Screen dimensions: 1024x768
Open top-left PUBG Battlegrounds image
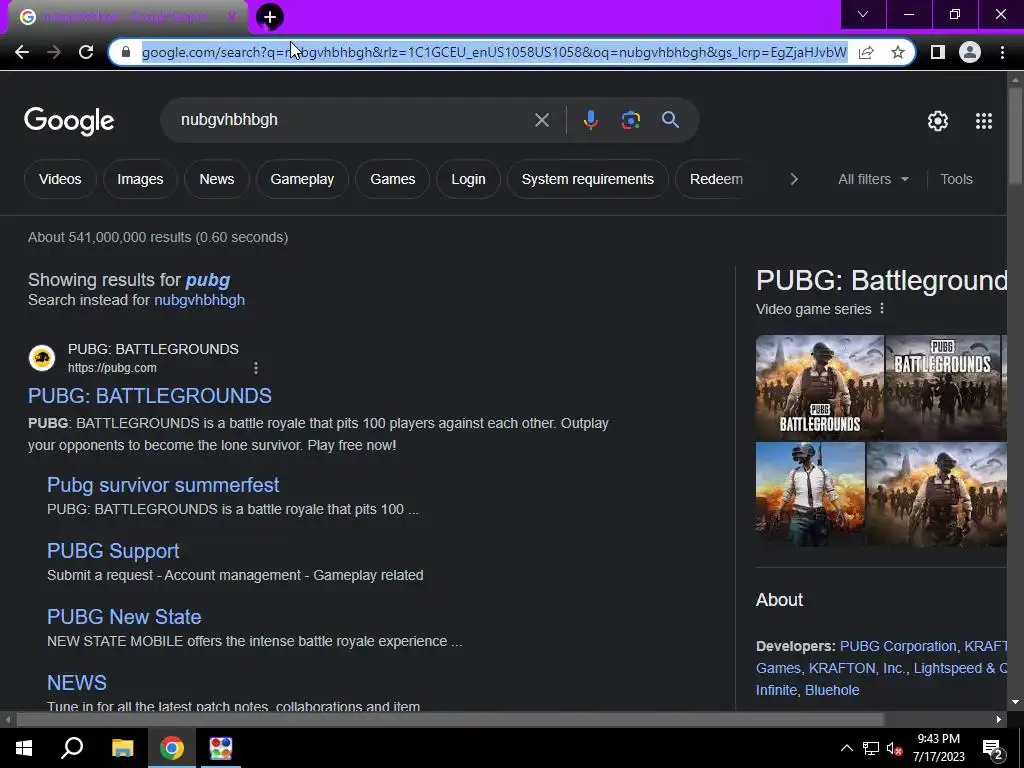[820, 387]
